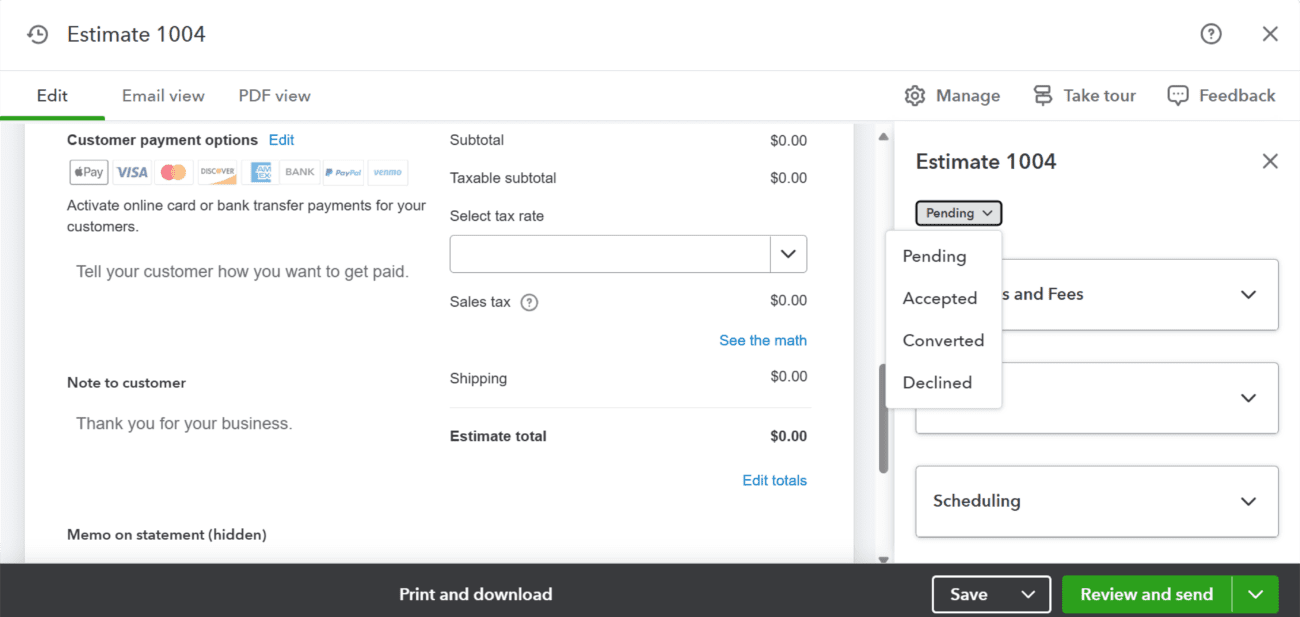
Task: Click the Apple Pay payment icon
Action: click(x=89, y=172)
